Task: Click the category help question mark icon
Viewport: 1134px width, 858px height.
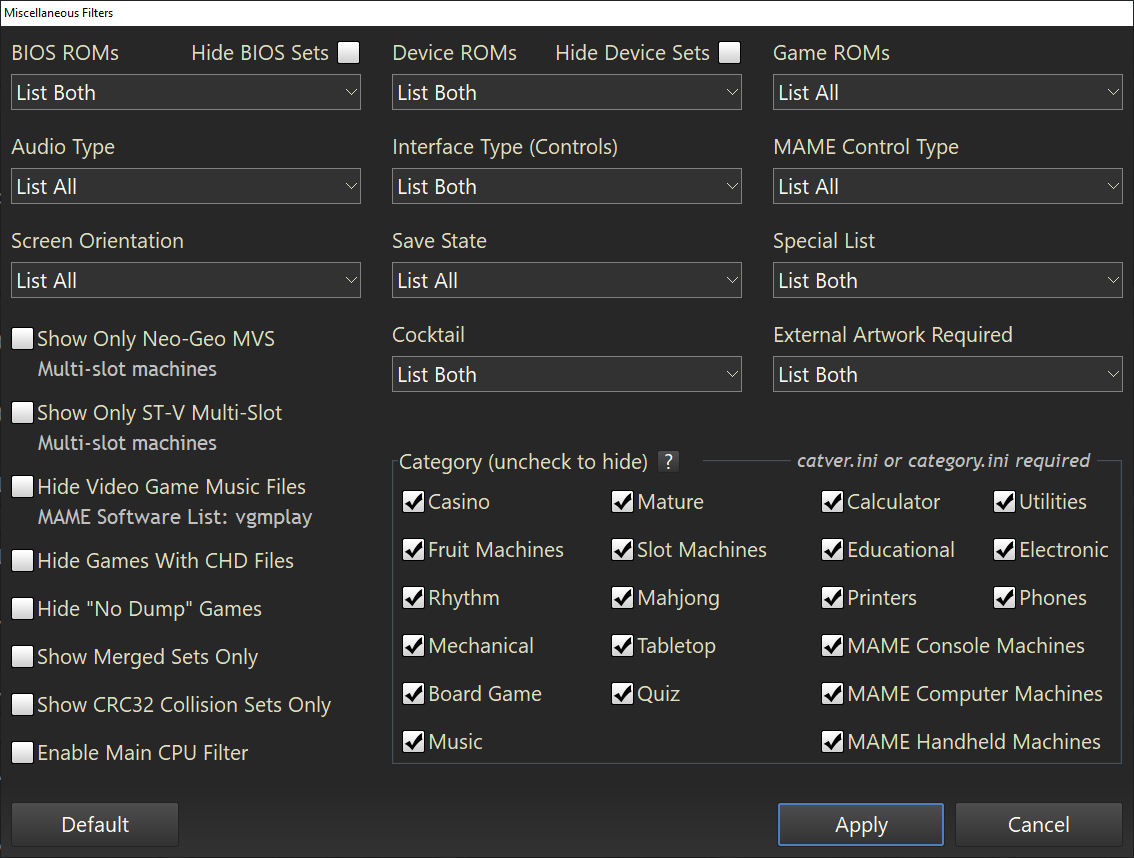Action: pyautogui.click(x=669, y=462)
